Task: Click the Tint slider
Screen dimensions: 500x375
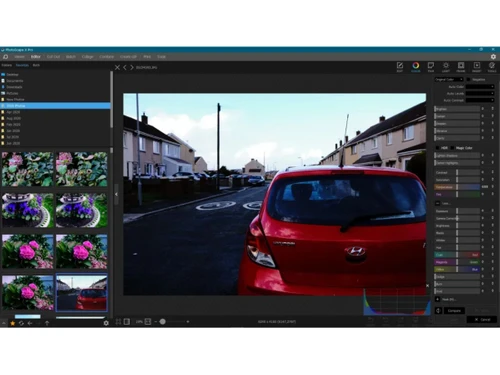Action: click(x=457, y=194)
